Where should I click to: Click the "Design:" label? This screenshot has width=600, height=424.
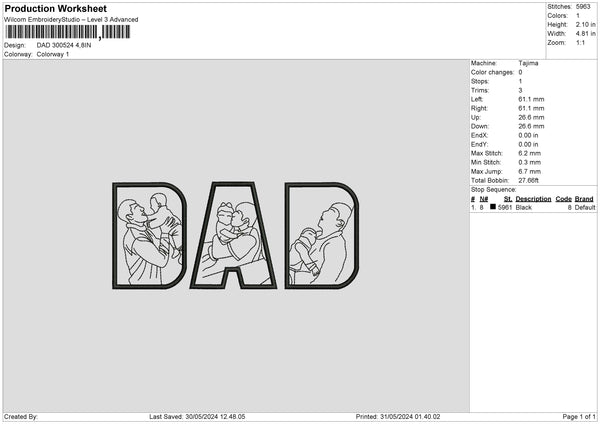tap(15, 45)
